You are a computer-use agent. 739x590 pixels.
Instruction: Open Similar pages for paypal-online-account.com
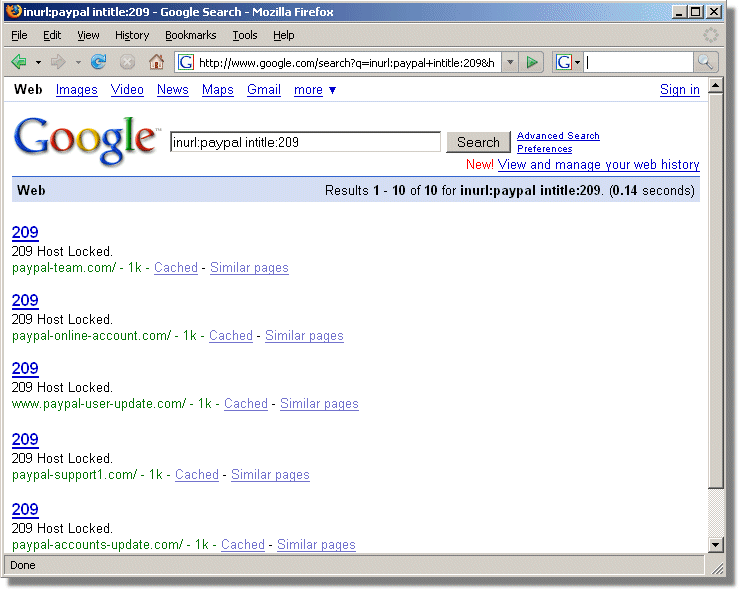coord(304,336)
